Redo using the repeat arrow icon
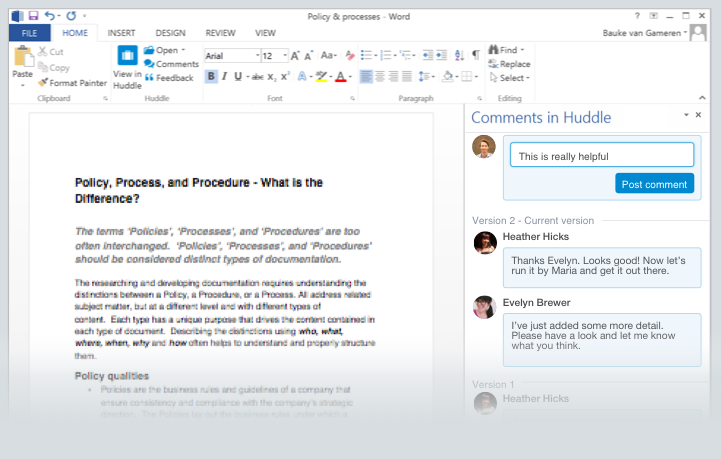 tap(71, 16)
